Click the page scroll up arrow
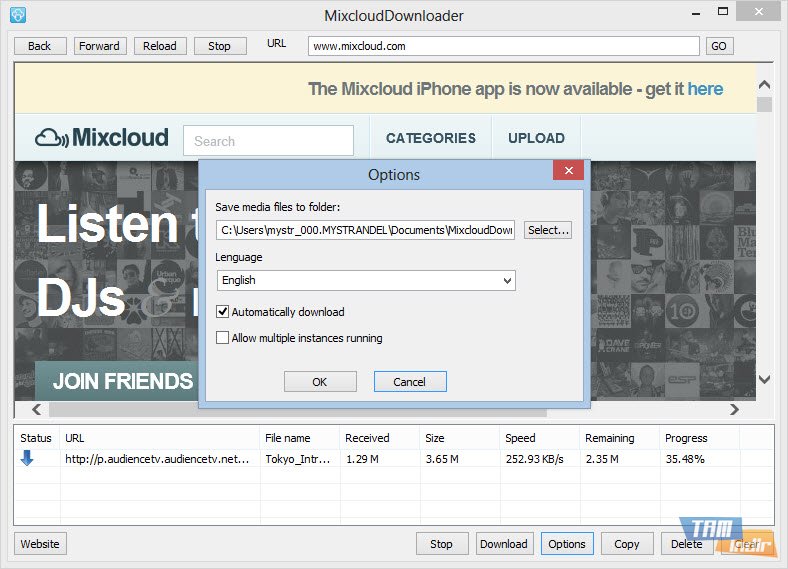 764,84
